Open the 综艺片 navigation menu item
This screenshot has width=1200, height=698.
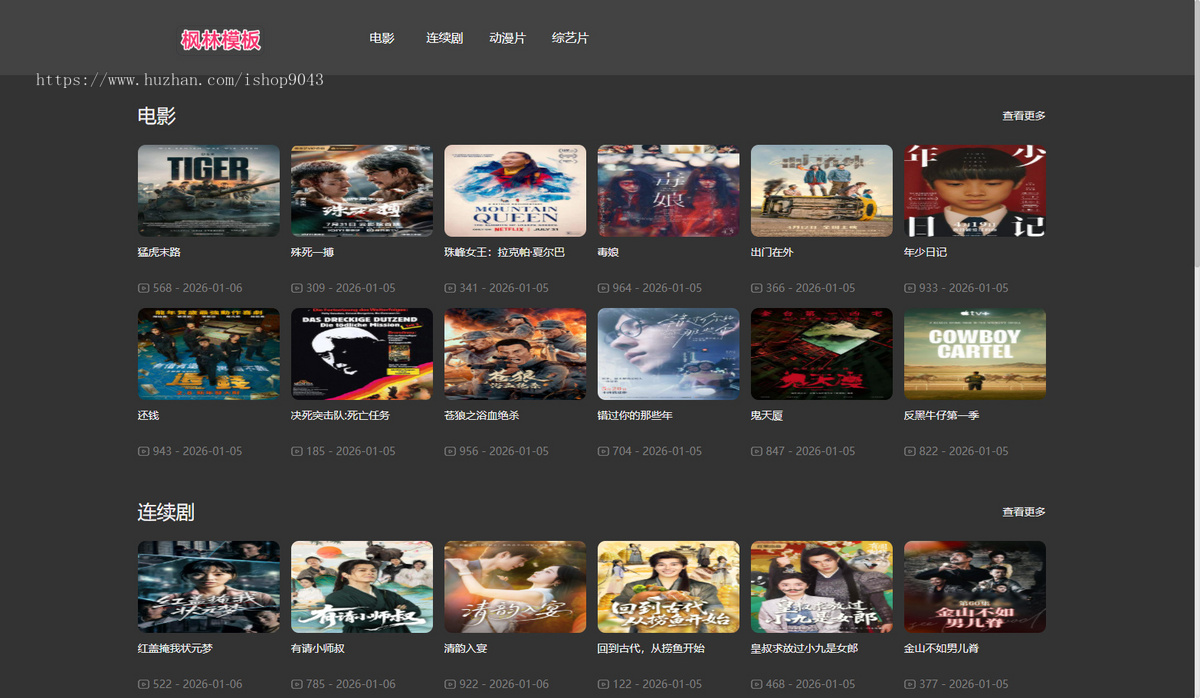coord(570,38)
